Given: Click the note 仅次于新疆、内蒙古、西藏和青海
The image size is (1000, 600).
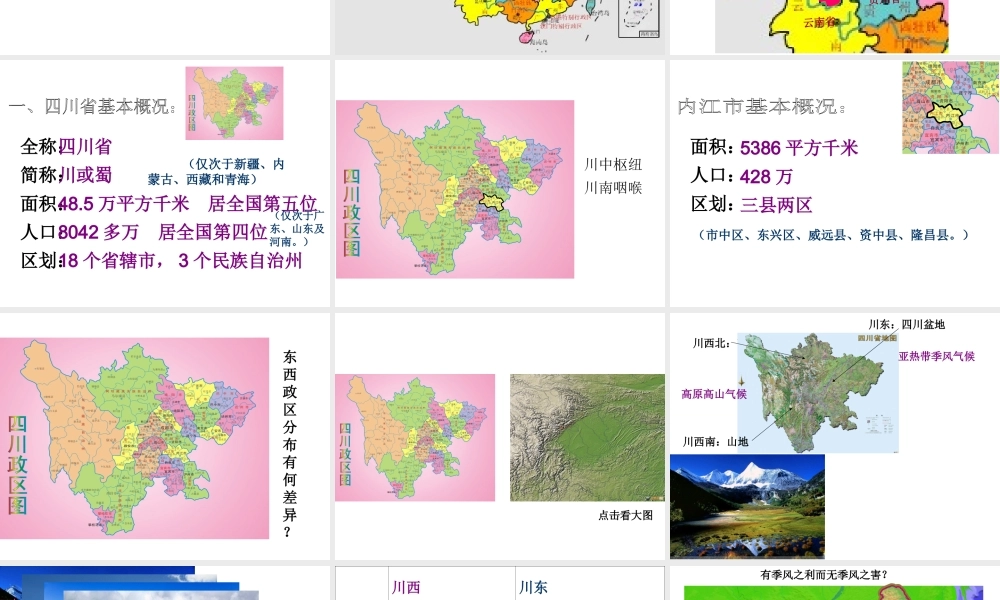Looking at the screenshot, I should pyautogui.click(x=216, y=172).
